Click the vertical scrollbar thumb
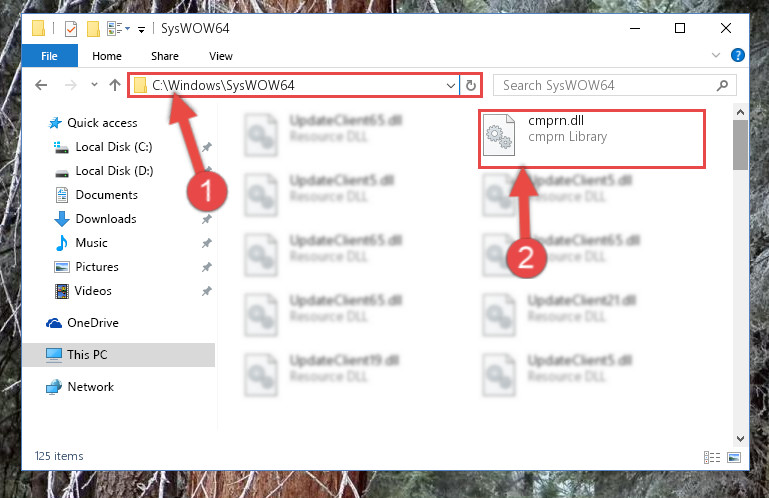 coord(740,145)
